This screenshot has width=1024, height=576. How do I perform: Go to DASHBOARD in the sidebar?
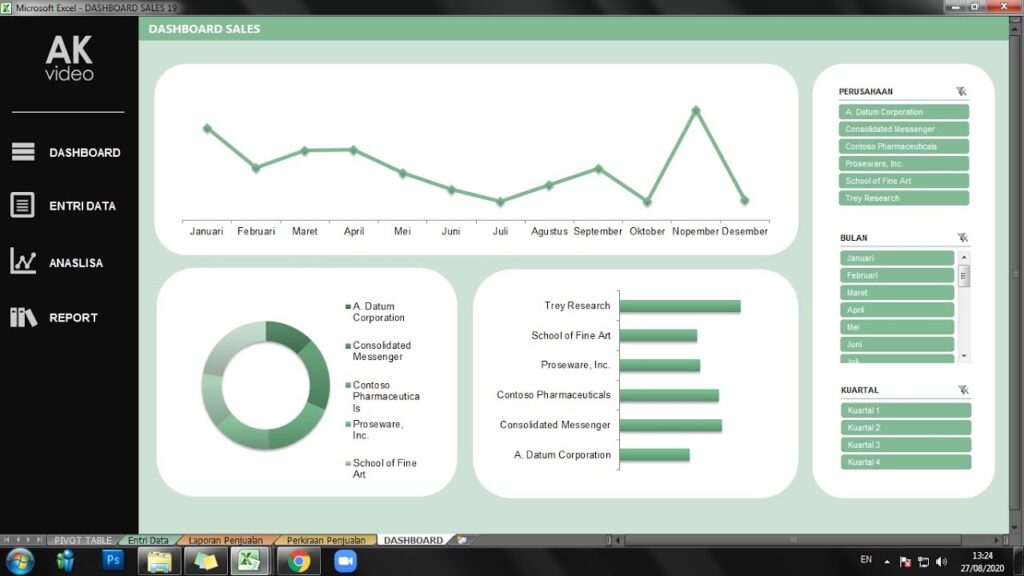tap(85, 152)
